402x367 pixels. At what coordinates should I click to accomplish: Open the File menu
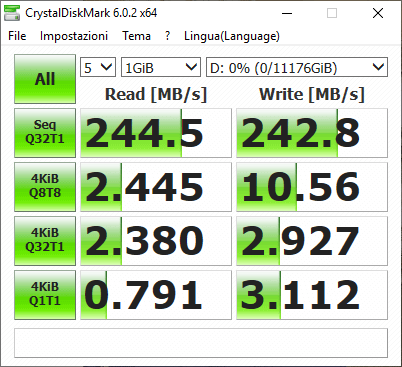(17, 36)
